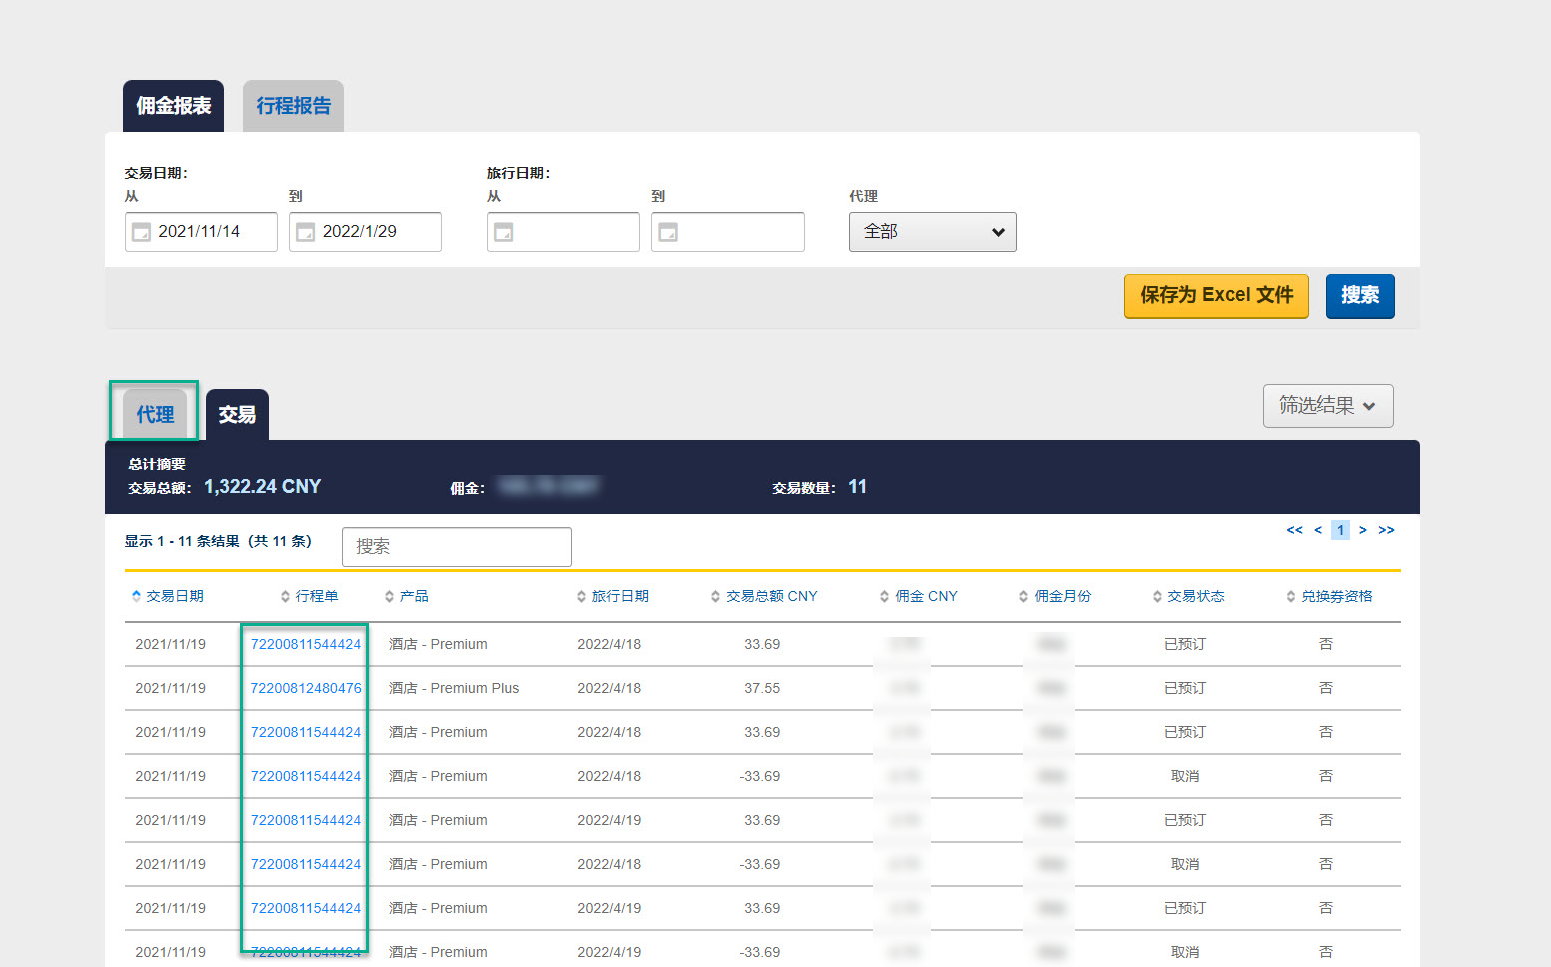This screenshot has height=967, width=1551.
Task: Sort by 交易总额 CNY column arrows
Action: (x=715, y=596)
